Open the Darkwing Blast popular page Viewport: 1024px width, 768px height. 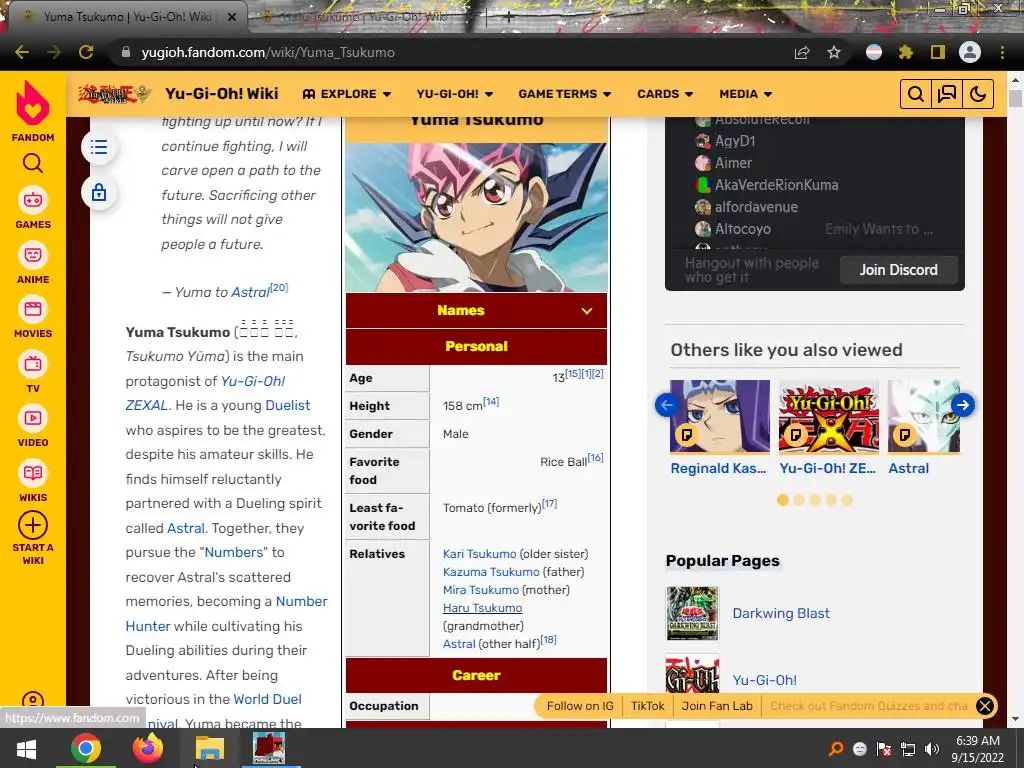[x=781, y=613]
